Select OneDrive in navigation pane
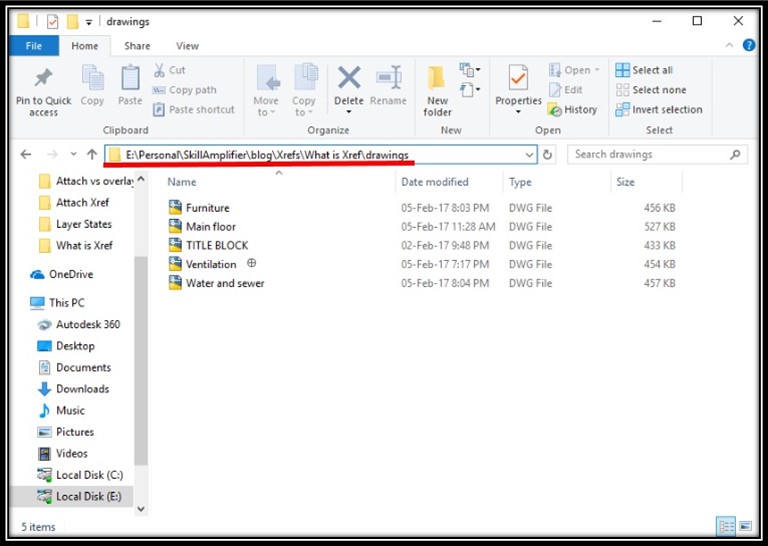The height and width of the screenshot is (546, 768). point(71,274)
